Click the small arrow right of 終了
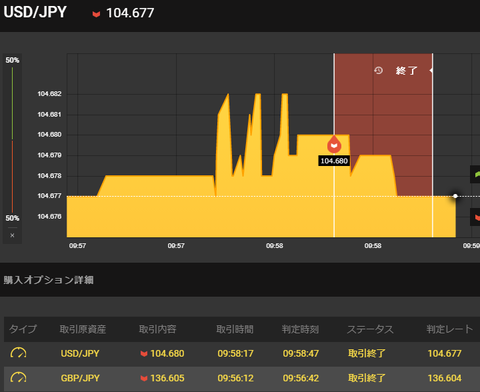The height and width of the screenshot is (392, 480). point(431,70)
